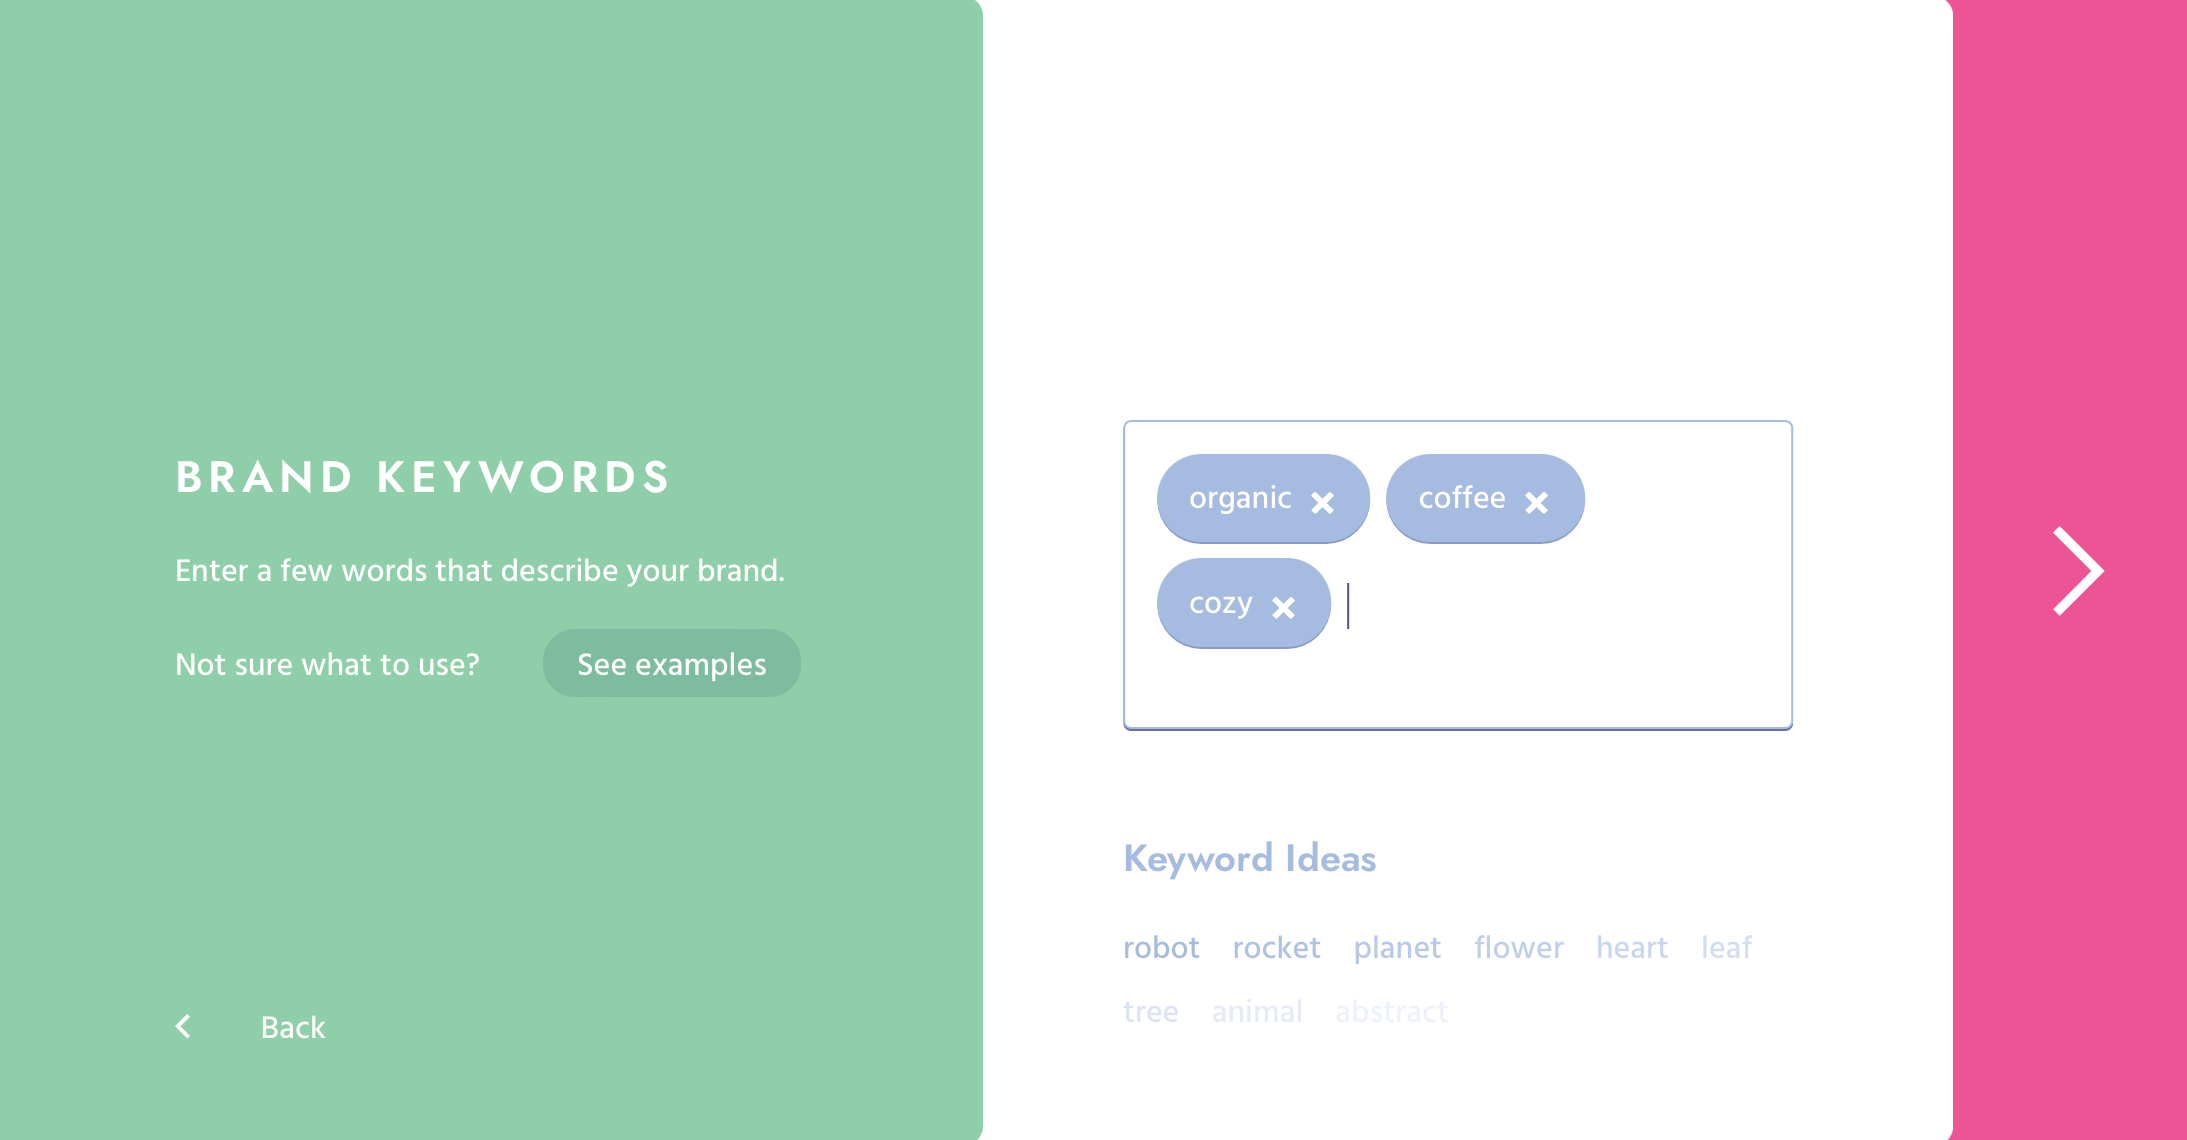Select 'animal' from keyword ideas
Viewport: 2187px width, 1140px height.
(1256, 1008)
